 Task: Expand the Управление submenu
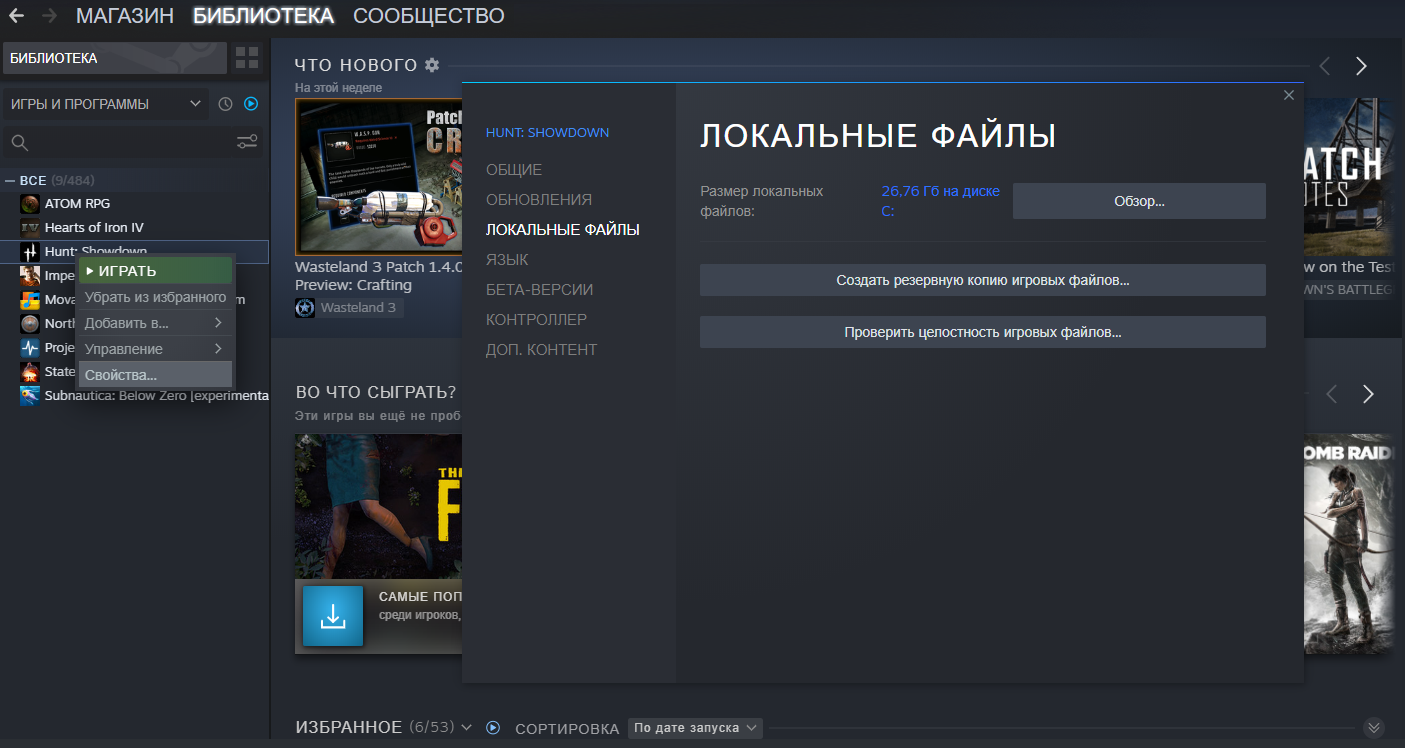[156, 349]
